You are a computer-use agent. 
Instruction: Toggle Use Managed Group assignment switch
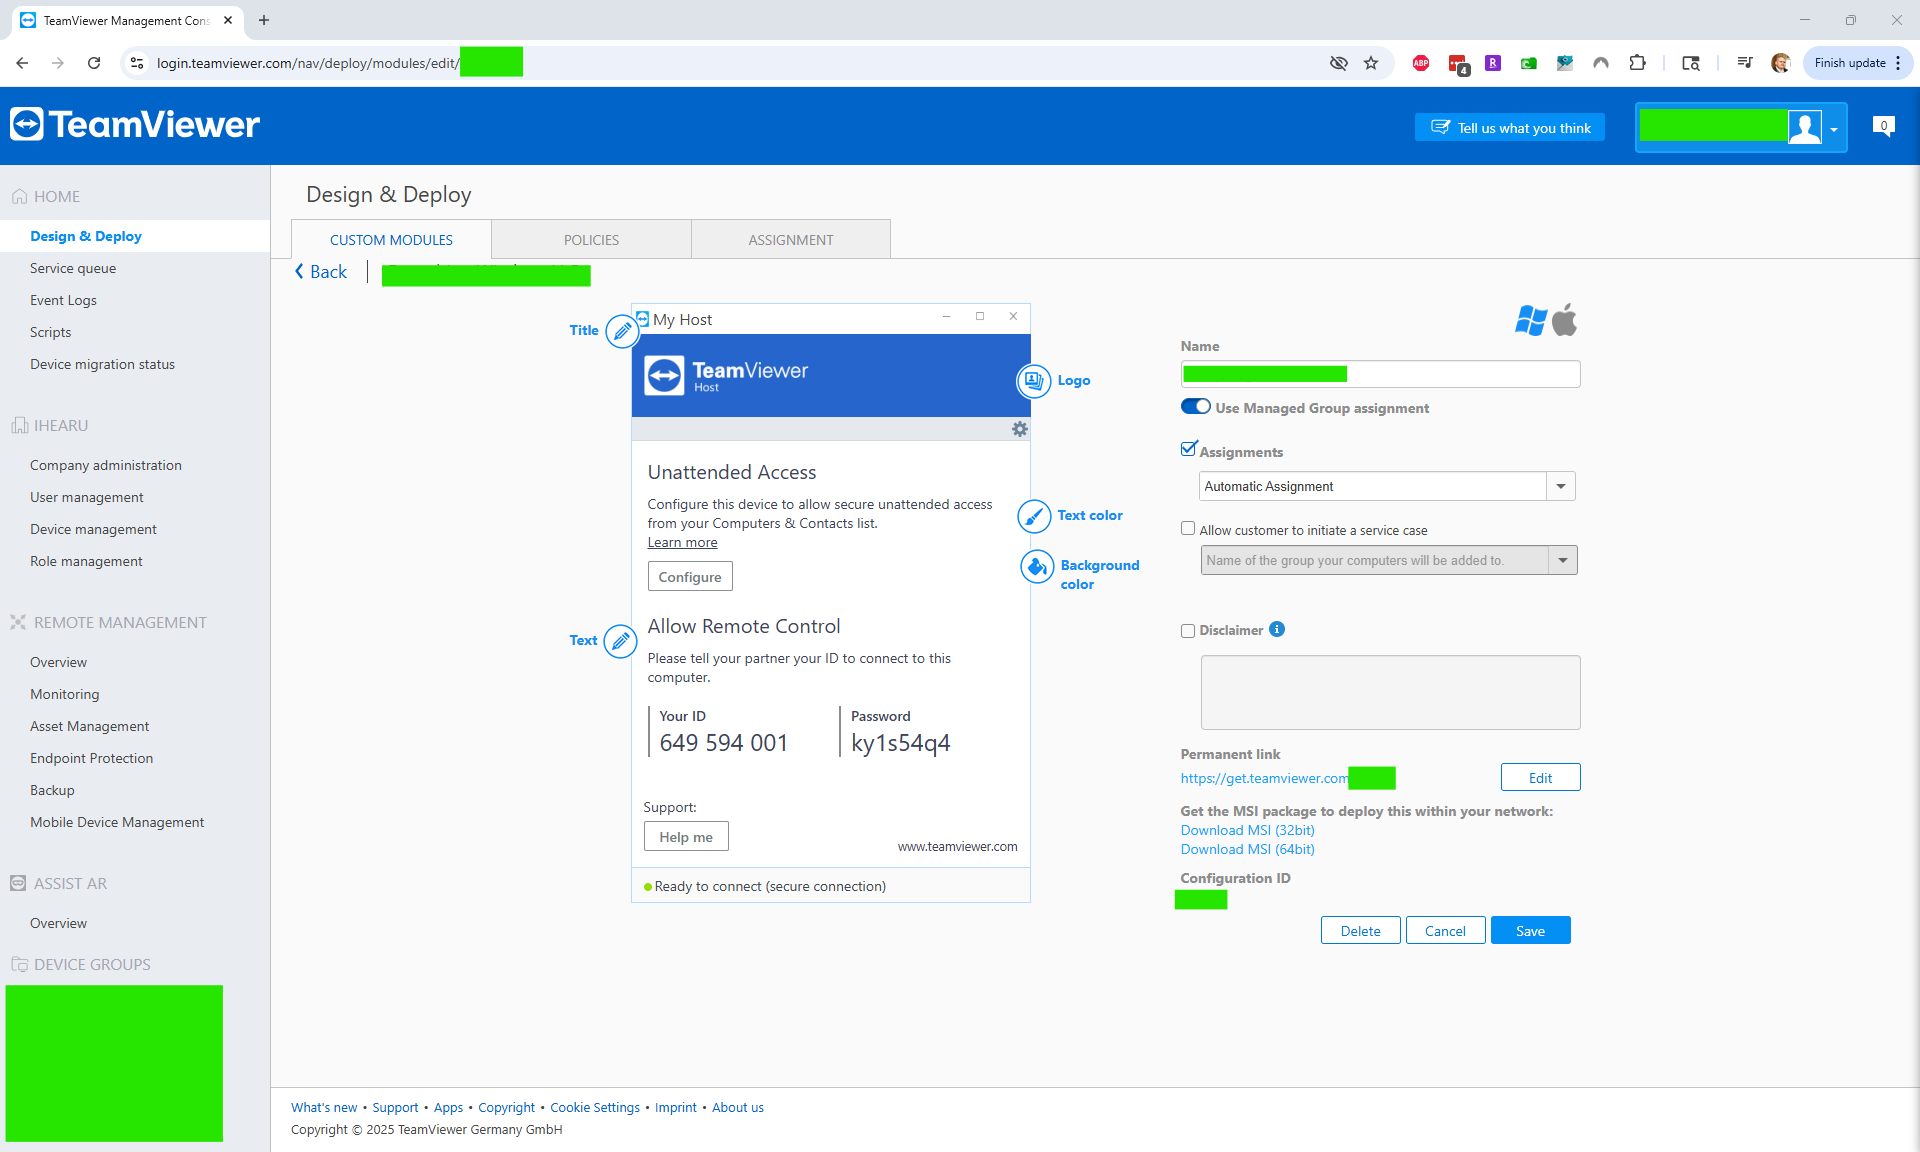(1196, 407)
